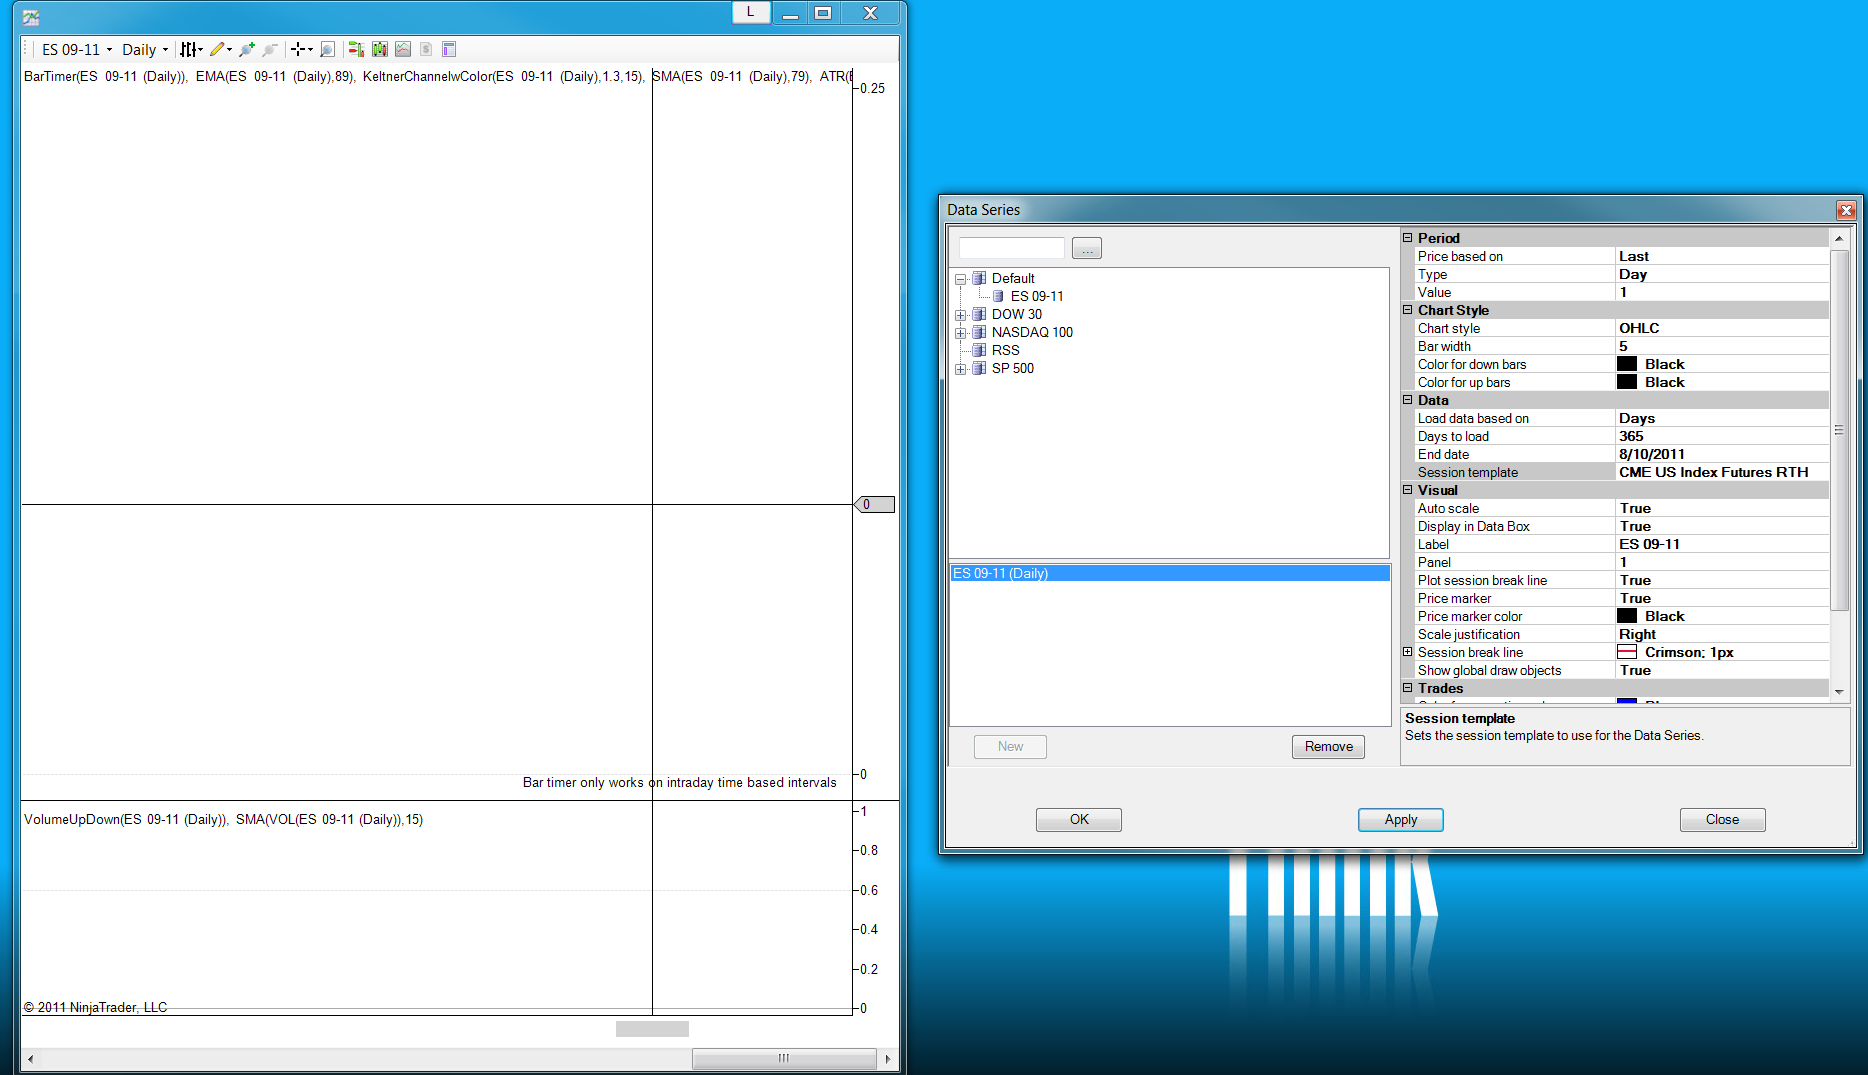1868x1075 pixels.
Task: Click OK in Data Series dialog
Action: (x=1079, y=819)
